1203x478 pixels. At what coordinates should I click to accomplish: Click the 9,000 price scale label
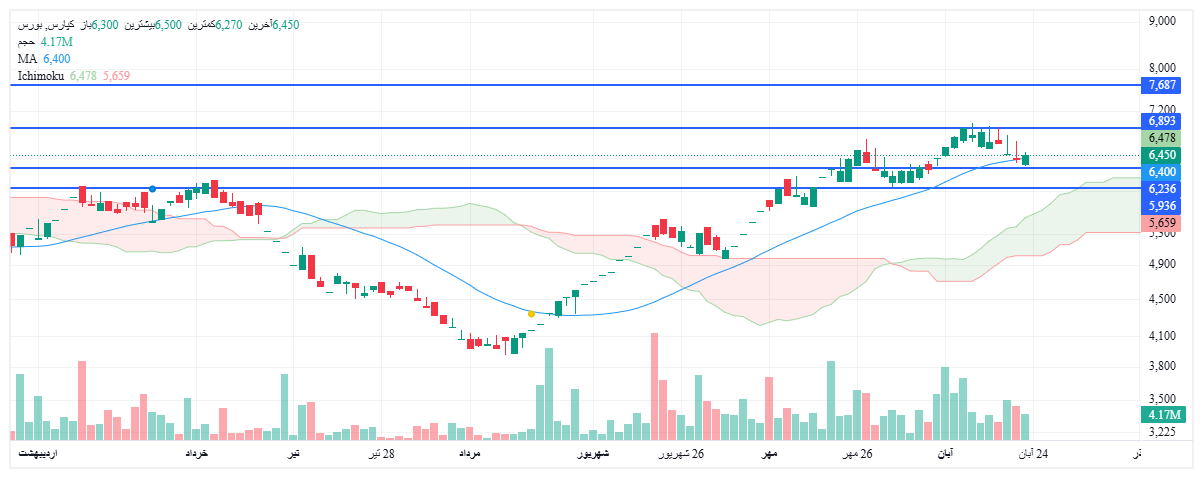click(1161, 21)
